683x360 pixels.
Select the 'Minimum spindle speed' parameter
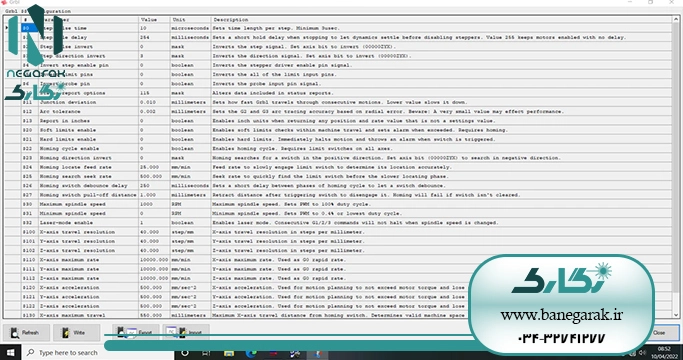point(88,214)
